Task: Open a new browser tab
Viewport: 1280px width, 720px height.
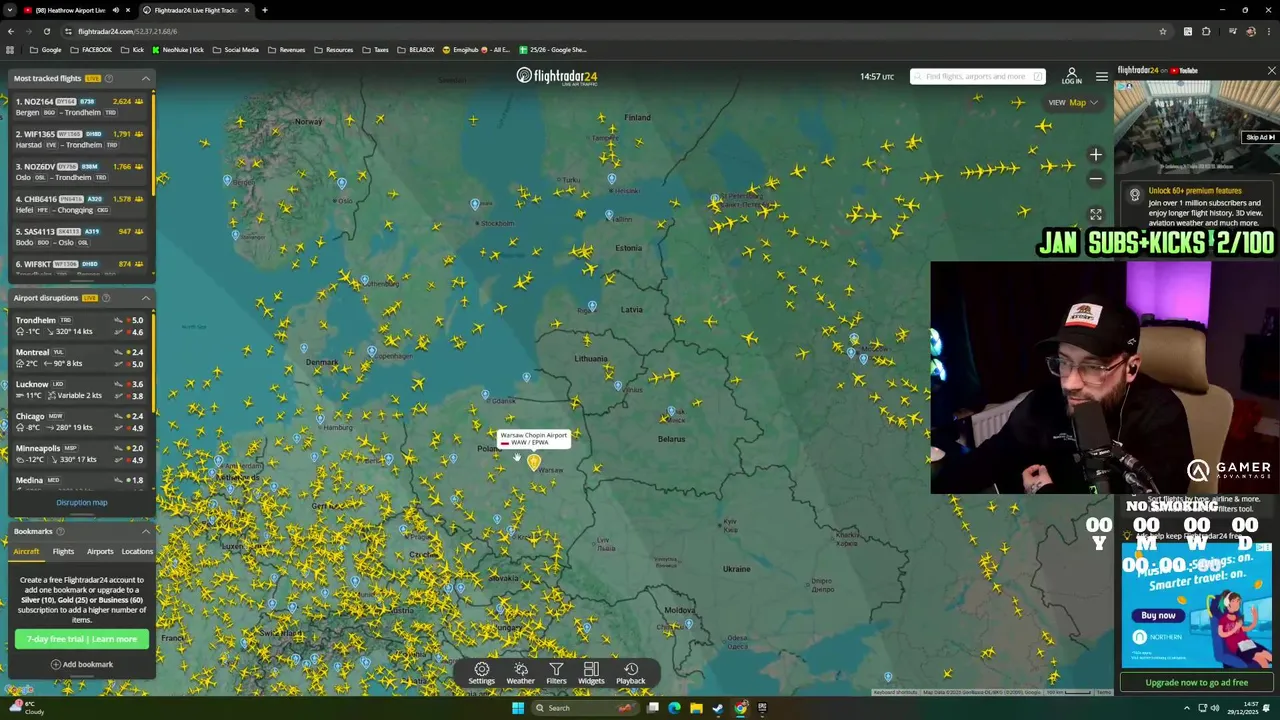Action: tap(264, 10)
